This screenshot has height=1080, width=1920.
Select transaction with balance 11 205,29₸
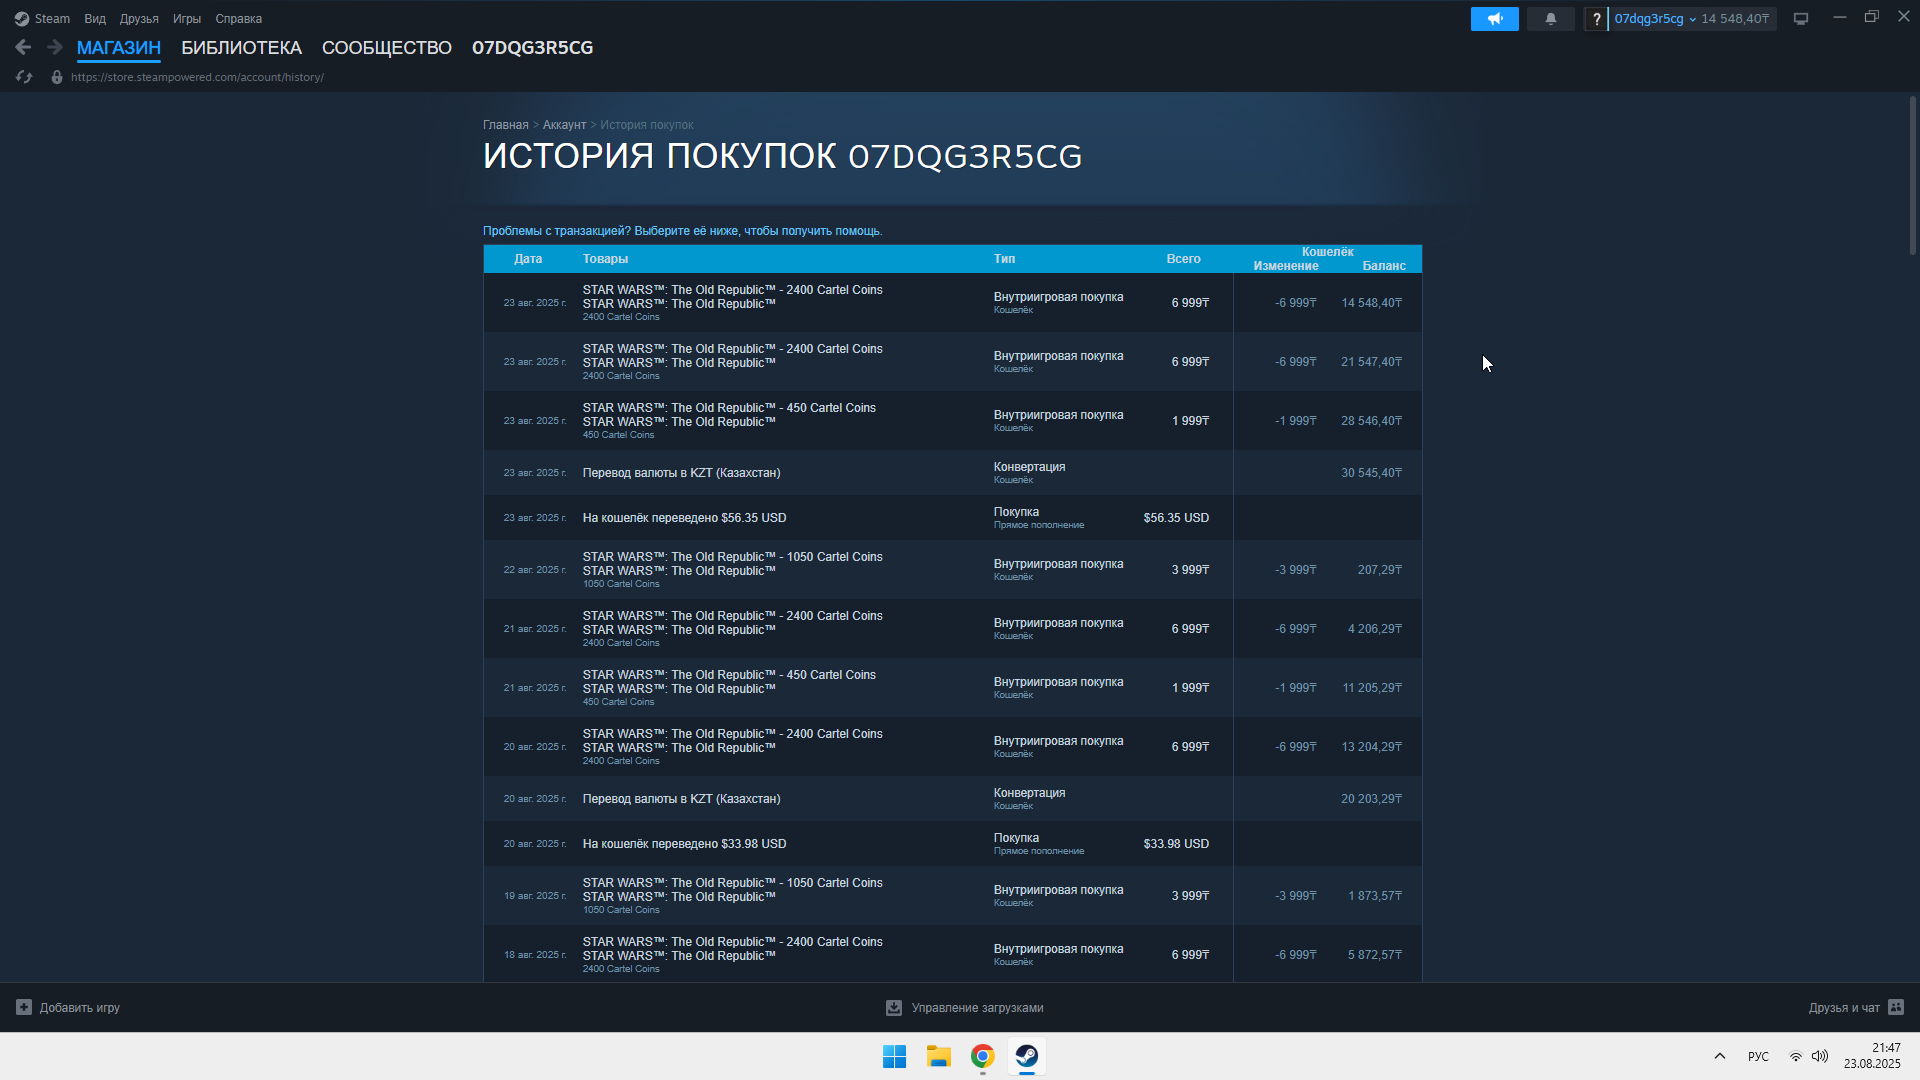[x=953, y=688]
